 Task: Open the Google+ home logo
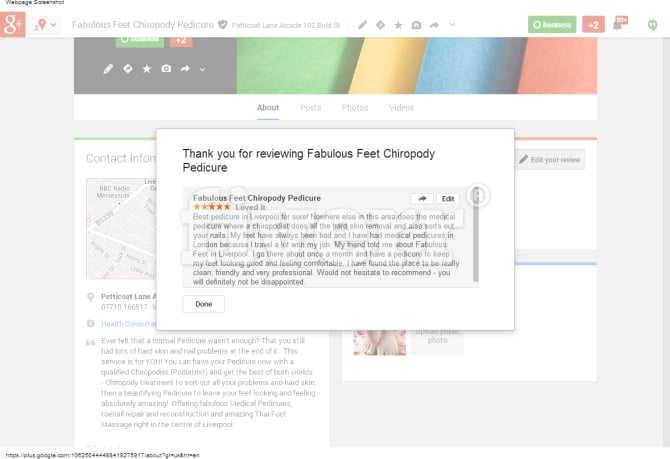pos(13,24)
